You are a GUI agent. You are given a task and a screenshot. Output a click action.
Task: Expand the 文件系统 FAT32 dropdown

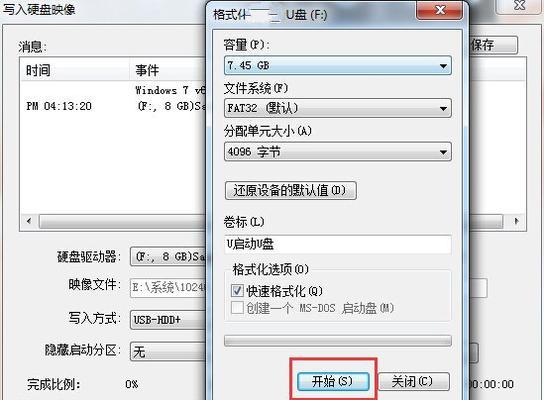[x=338, y=108]
